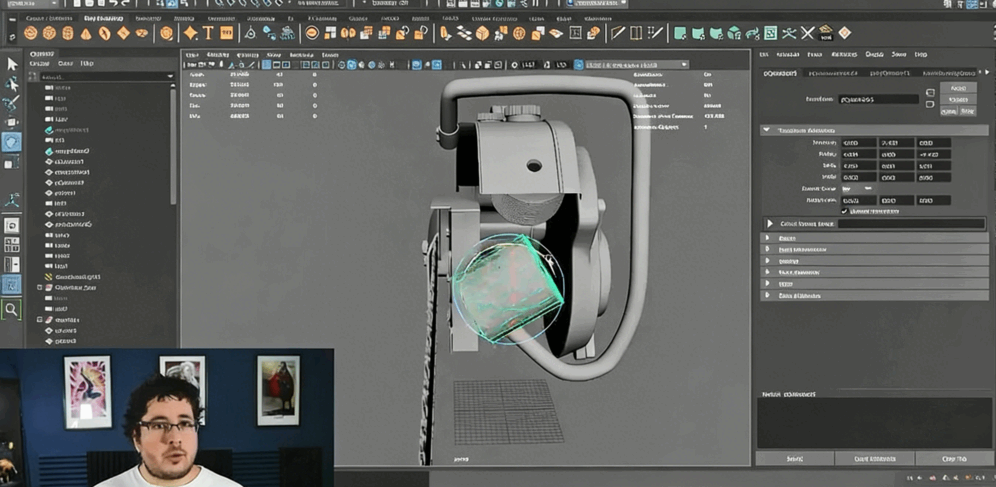
Task: Click the rotate manipulator ring in the viewport
Action: click(508, 289)
